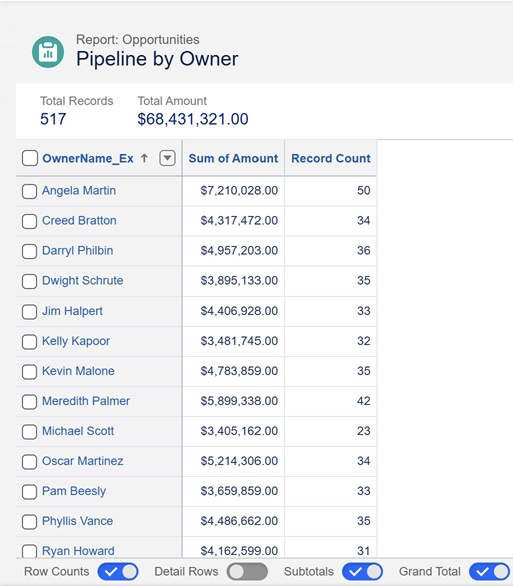Screen dimensions: 513x586
Task: Click the Sum of Amount column header
Action: click(x=233, y=158)
